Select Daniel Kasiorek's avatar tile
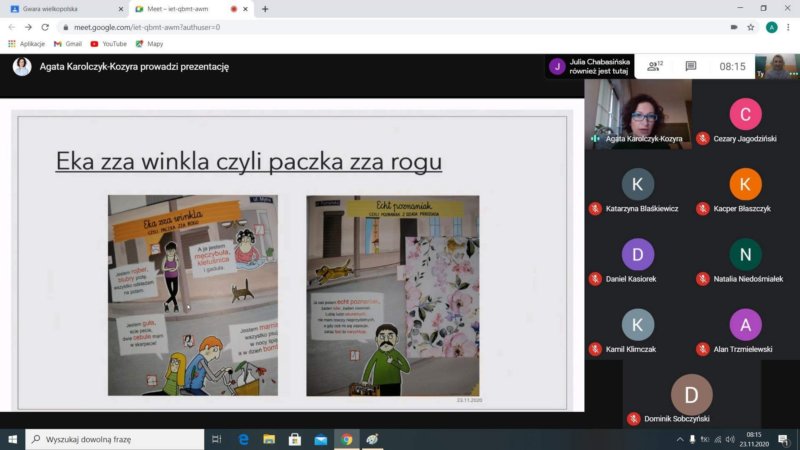The image size is (800, 450). 638,255
